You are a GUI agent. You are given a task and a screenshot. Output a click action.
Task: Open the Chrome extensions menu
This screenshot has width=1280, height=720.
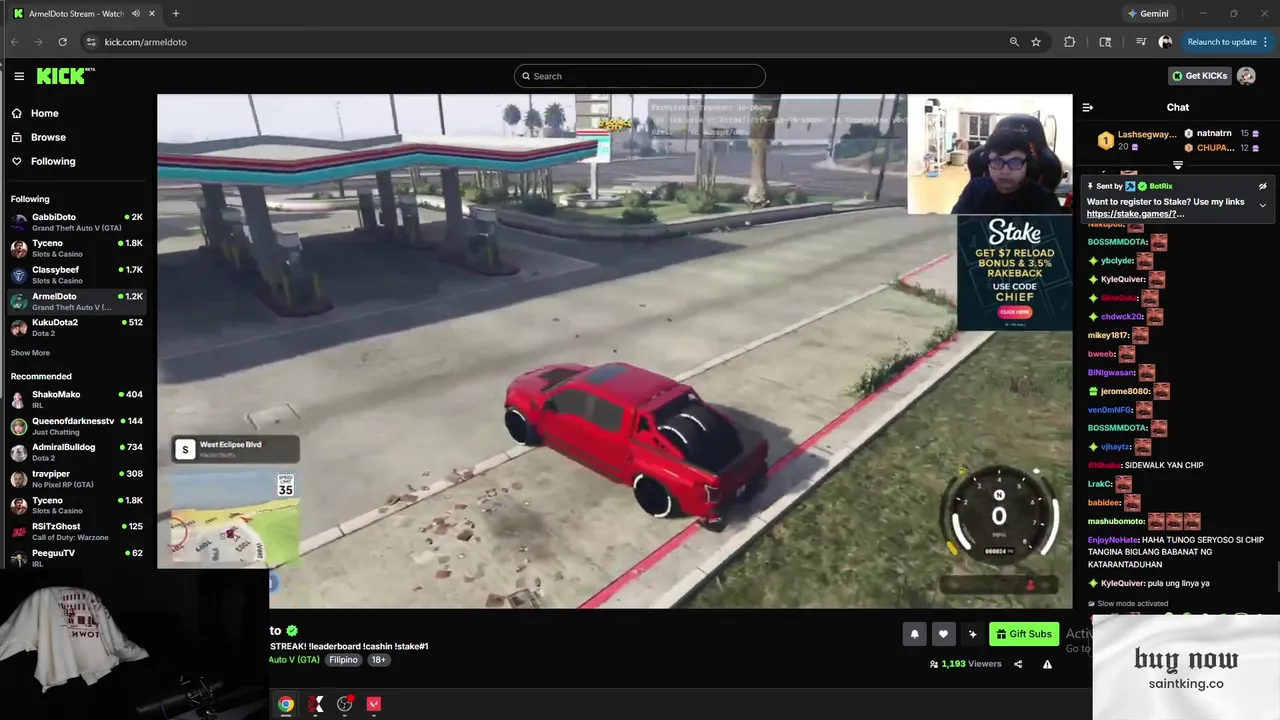tap(1070, 42)
